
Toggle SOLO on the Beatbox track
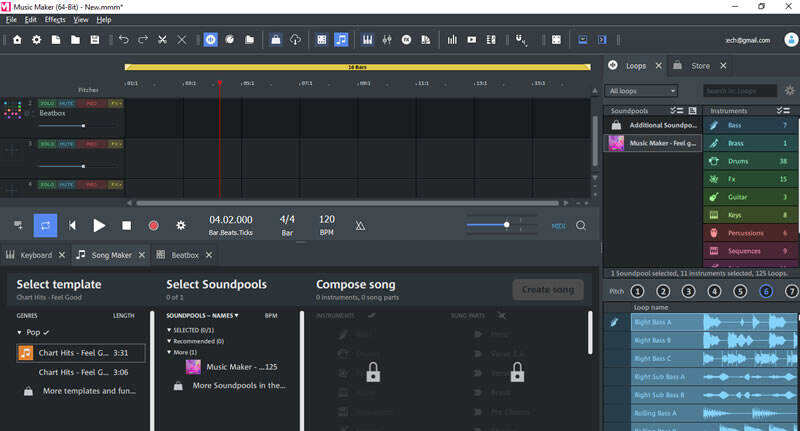click(47, 104)
